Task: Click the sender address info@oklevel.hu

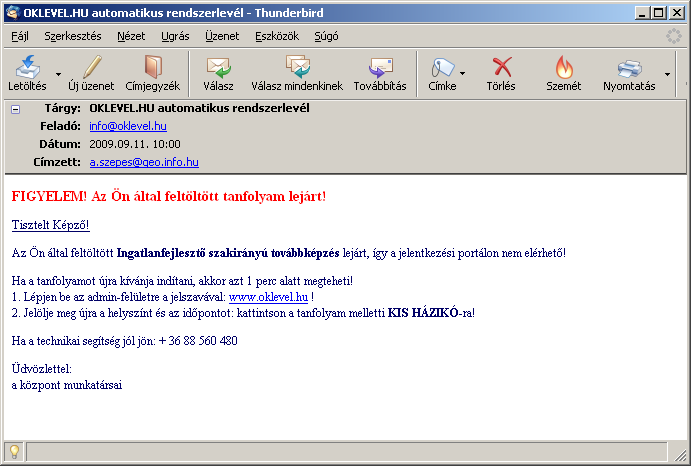Action: [x=128, y=126]
